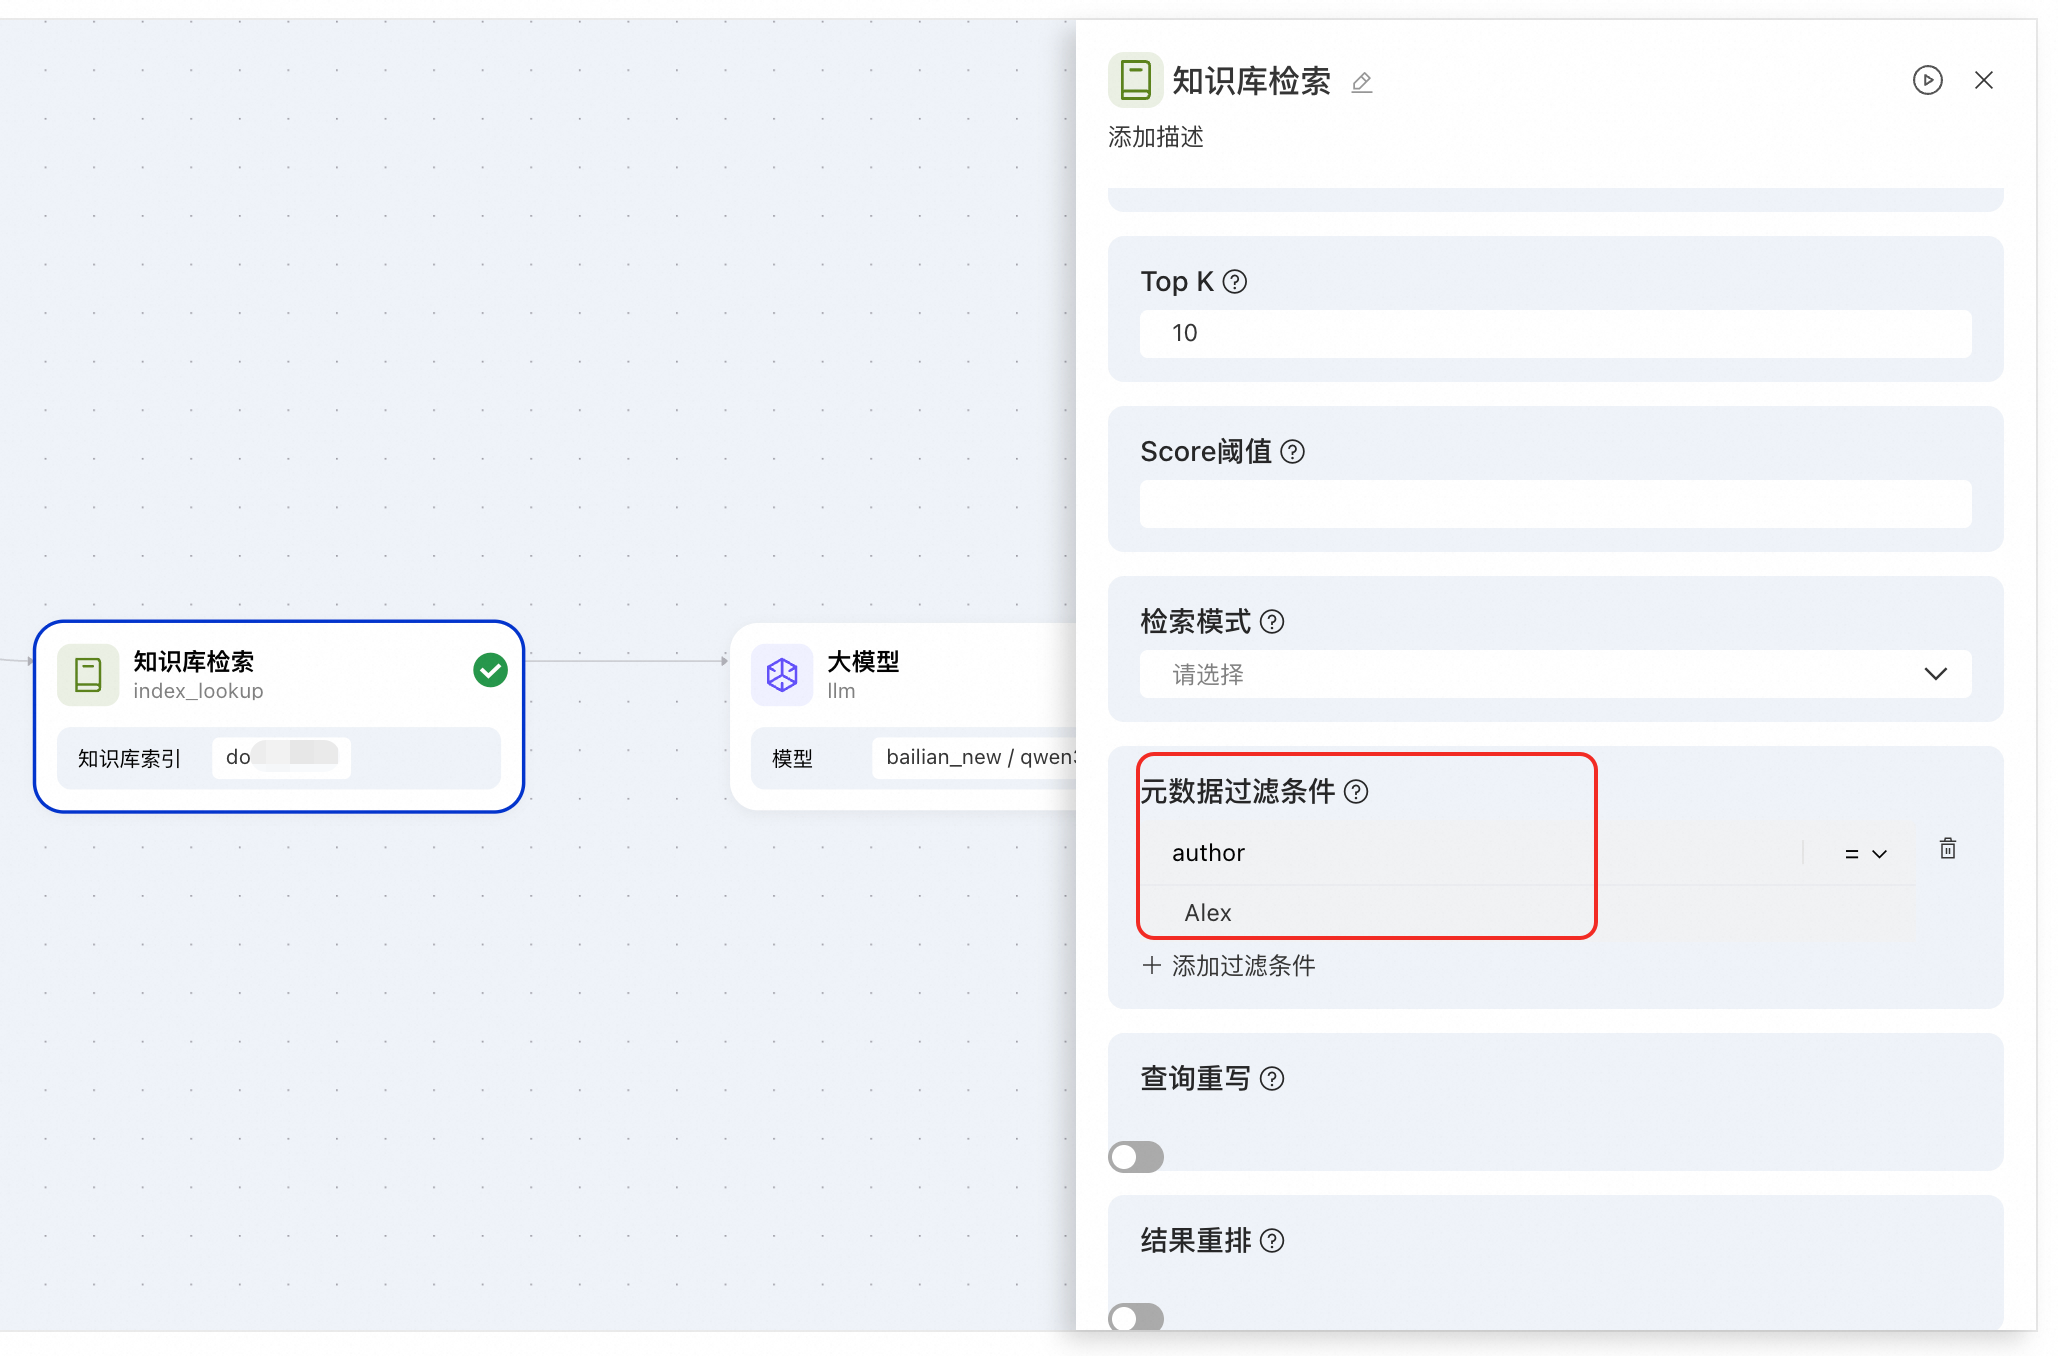The height and width of the screenshot is (1356, 2058).
Task: Click the edit pencil next to 知识库检索 title
Action: [1361, 82]
